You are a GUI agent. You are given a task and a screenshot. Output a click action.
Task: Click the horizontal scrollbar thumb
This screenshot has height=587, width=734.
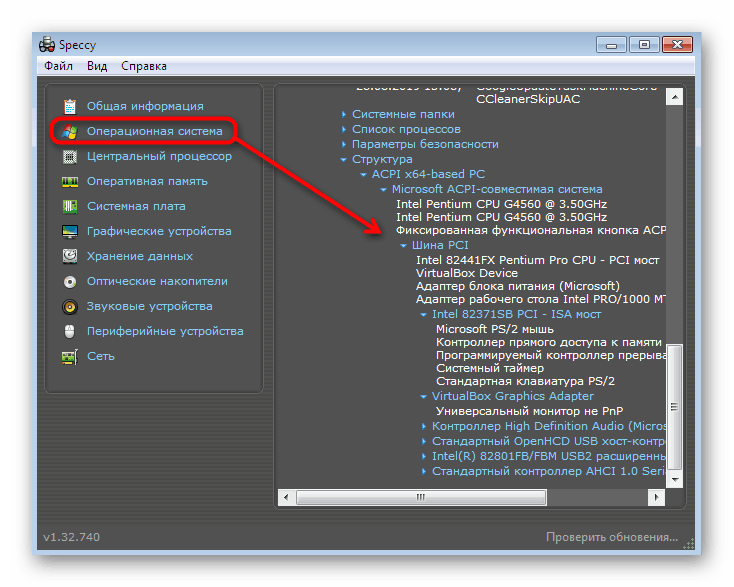[421, 497]
